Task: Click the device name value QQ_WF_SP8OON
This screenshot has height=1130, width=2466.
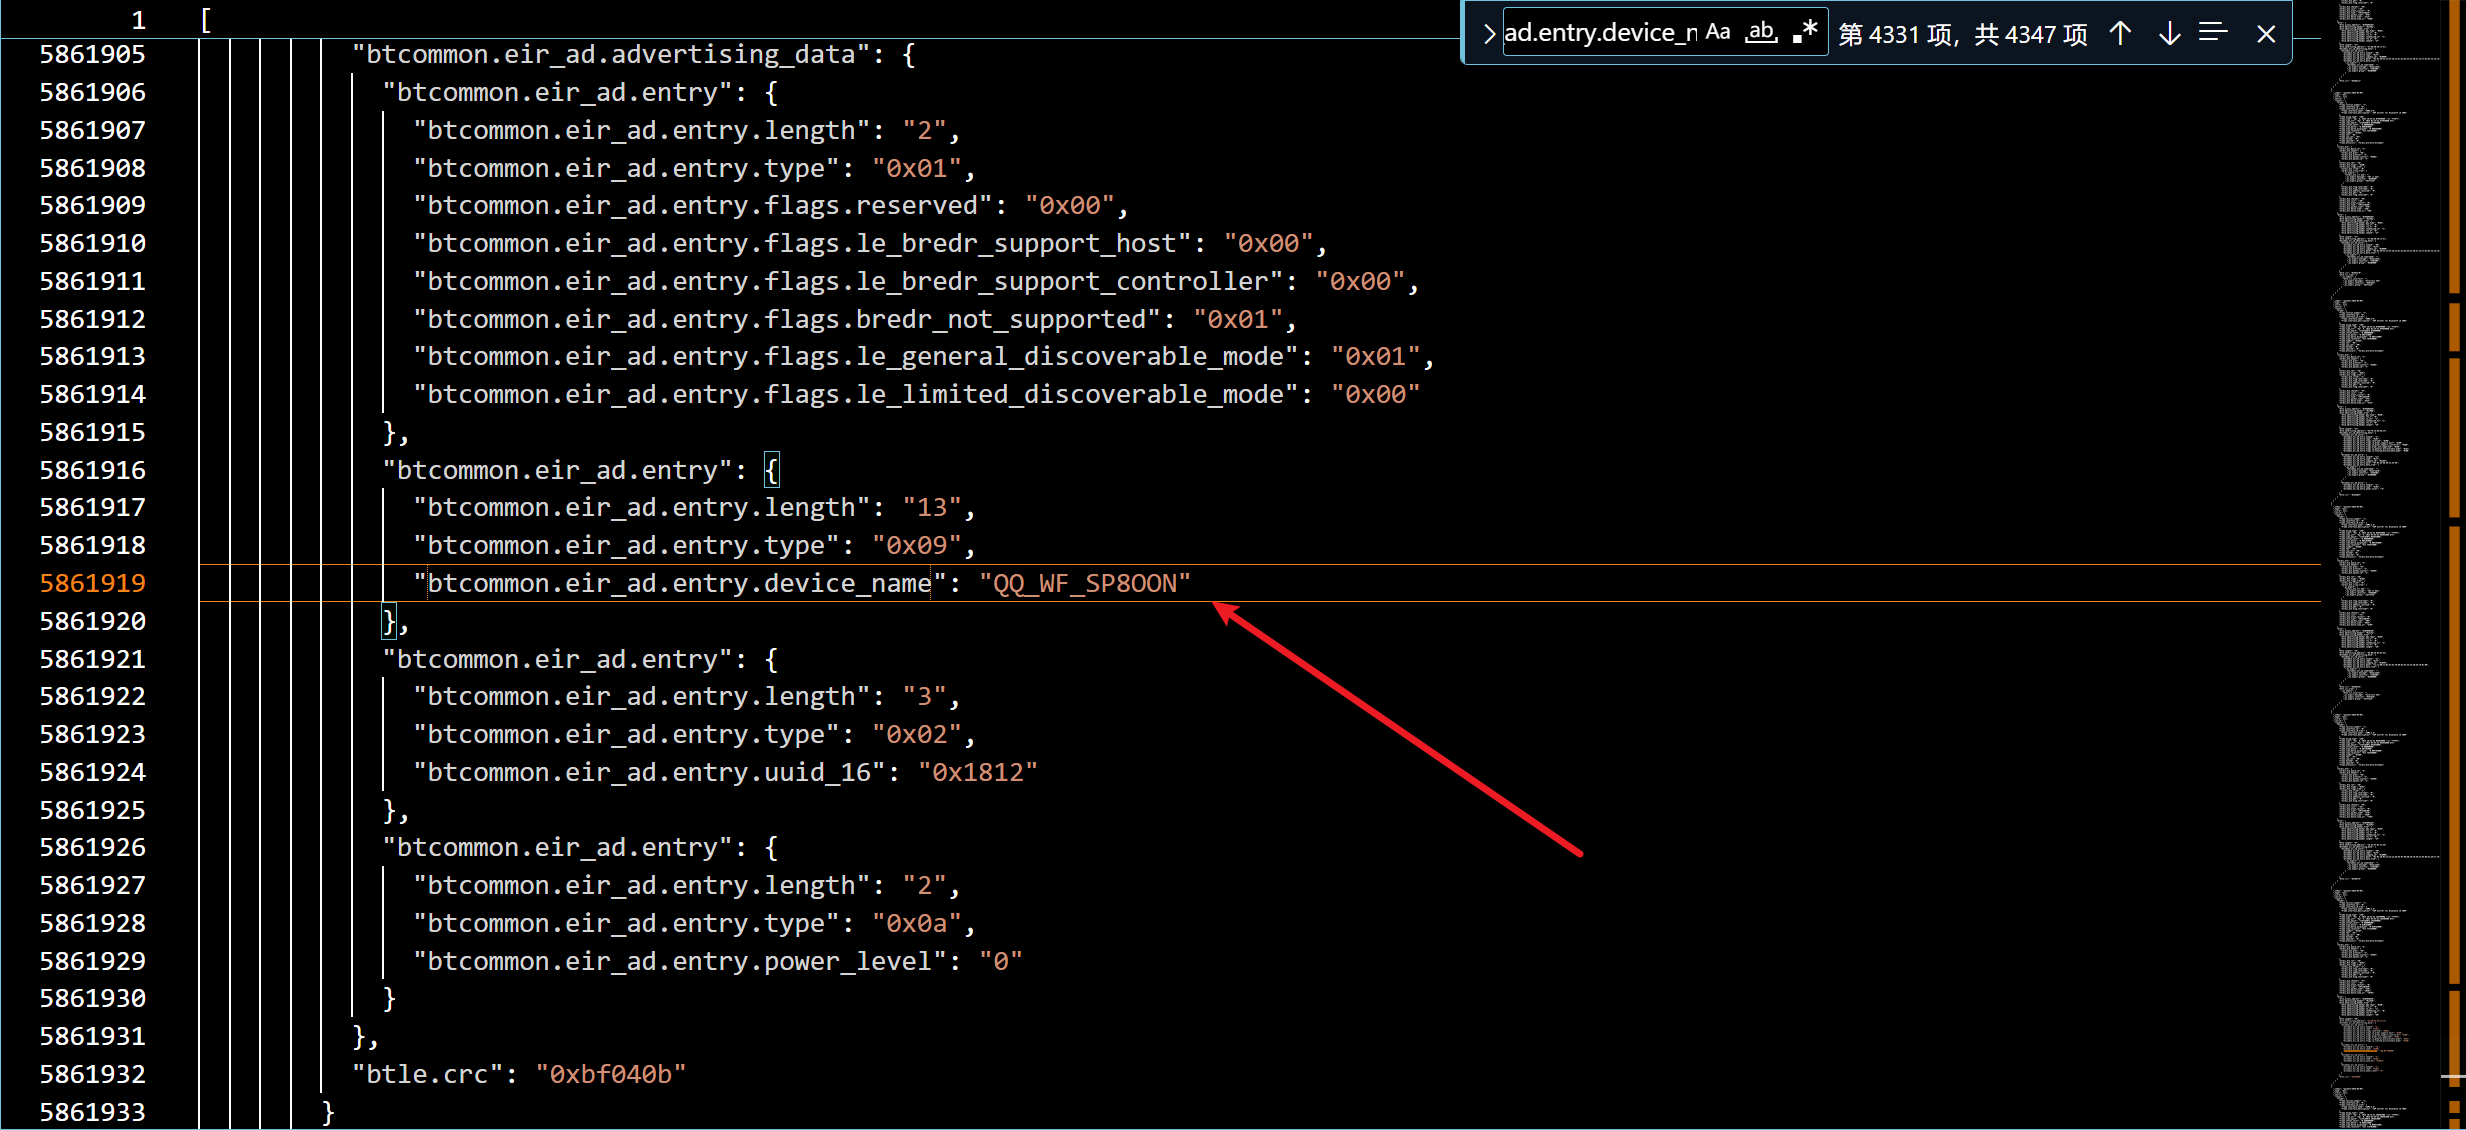Action: [x=1084, y=583]
